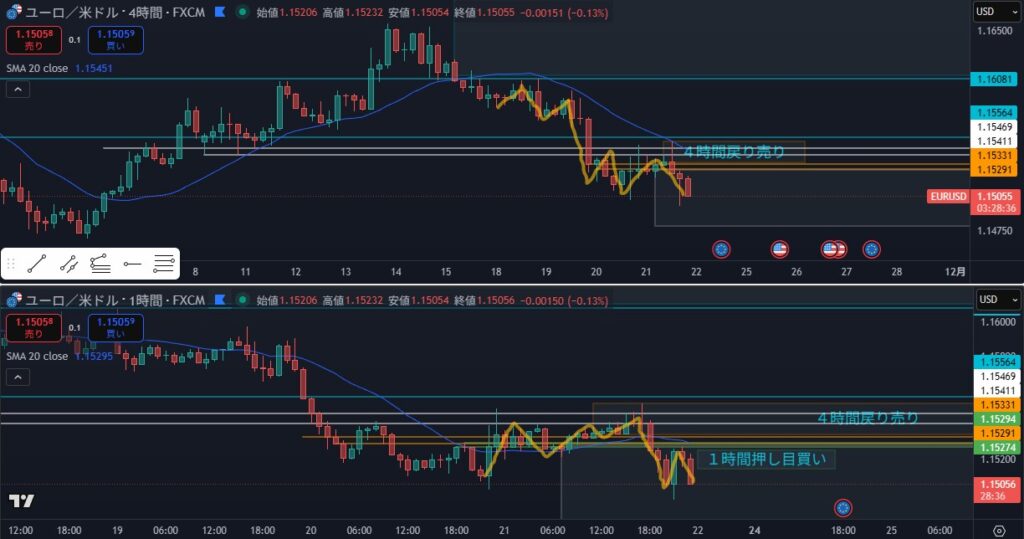Select the trend line drawing tool
This screenshot has width=1024, height=539.
point(37,265)
